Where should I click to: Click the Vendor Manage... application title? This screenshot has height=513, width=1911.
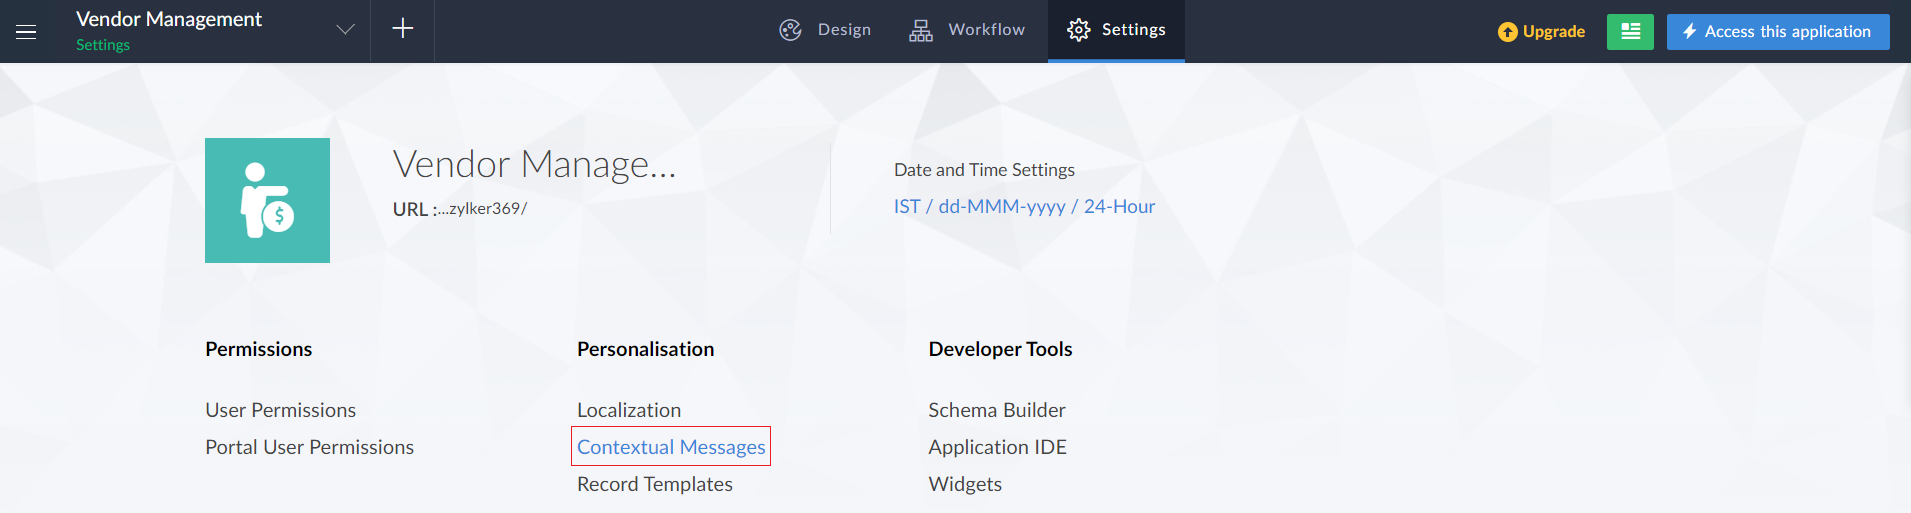click(534, 164)
